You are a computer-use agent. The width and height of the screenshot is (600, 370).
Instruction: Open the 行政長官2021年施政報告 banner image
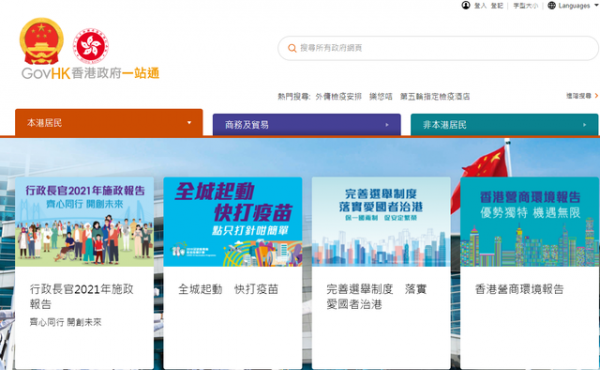click(85, 222)
